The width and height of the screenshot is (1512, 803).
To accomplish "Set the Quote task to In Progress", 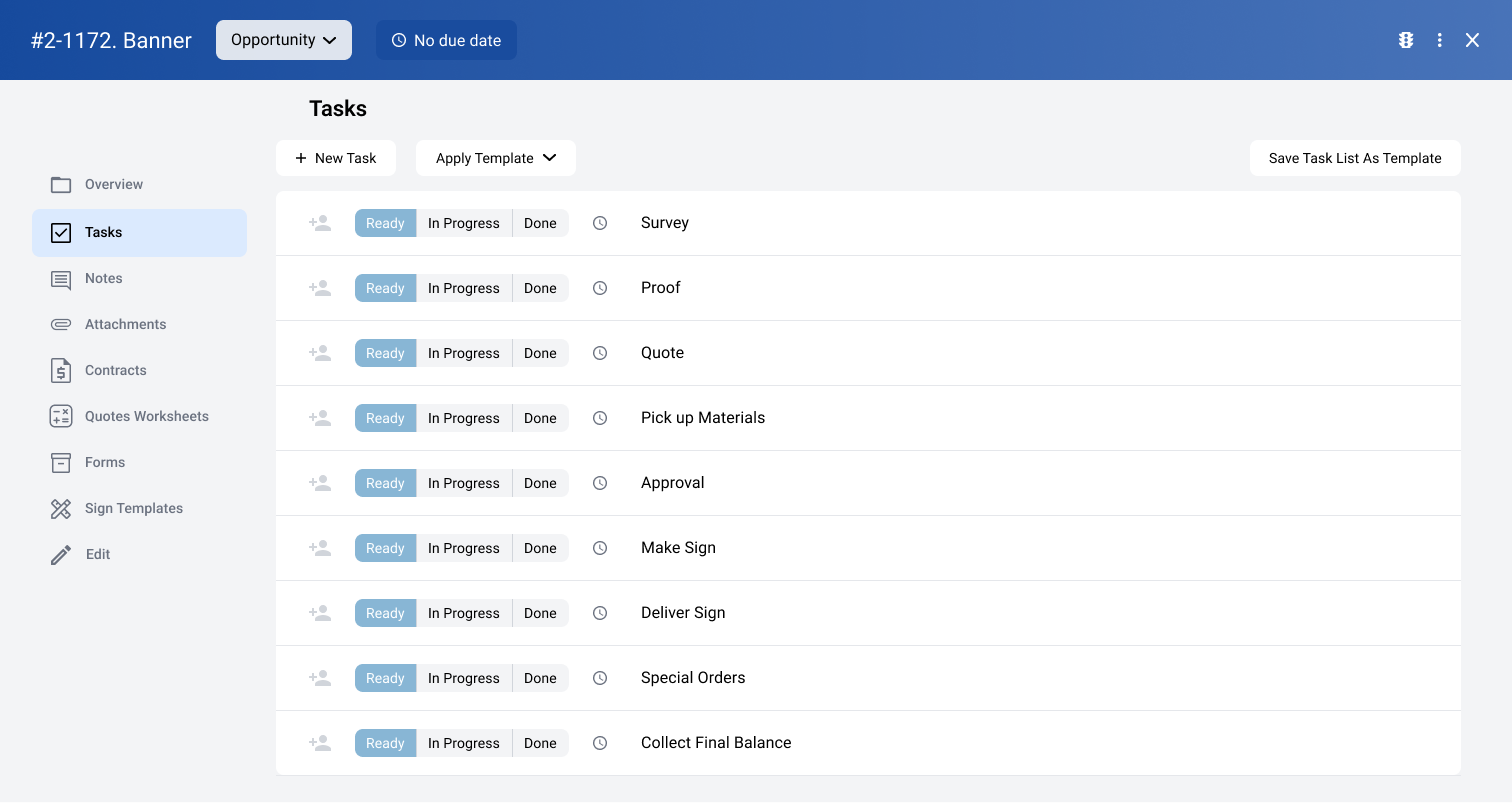I will click(463, 352).
